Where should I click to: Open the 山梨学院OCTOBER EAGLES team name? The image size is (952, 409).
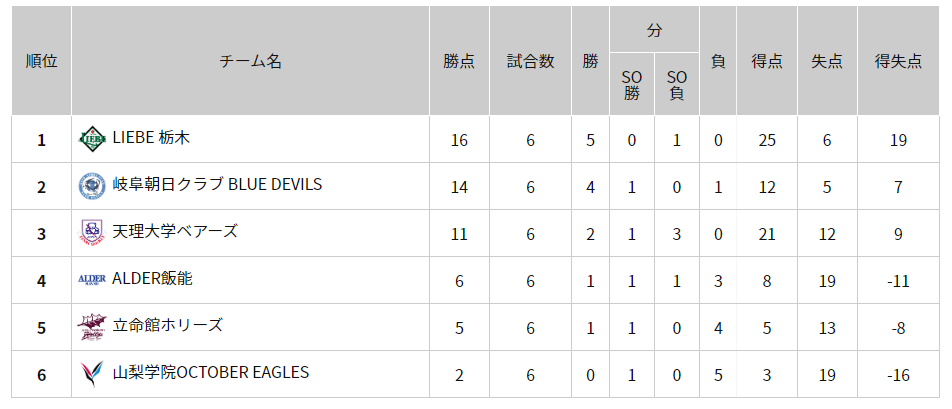[x=211, y=373]
